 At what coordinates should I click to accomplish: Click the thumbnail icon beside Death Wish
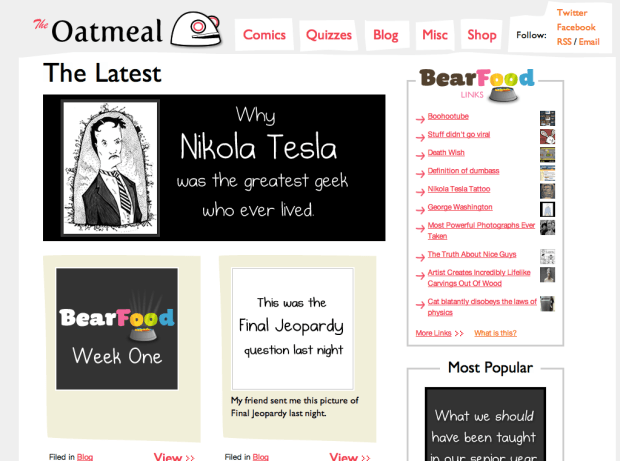click(x=547, y=154)
